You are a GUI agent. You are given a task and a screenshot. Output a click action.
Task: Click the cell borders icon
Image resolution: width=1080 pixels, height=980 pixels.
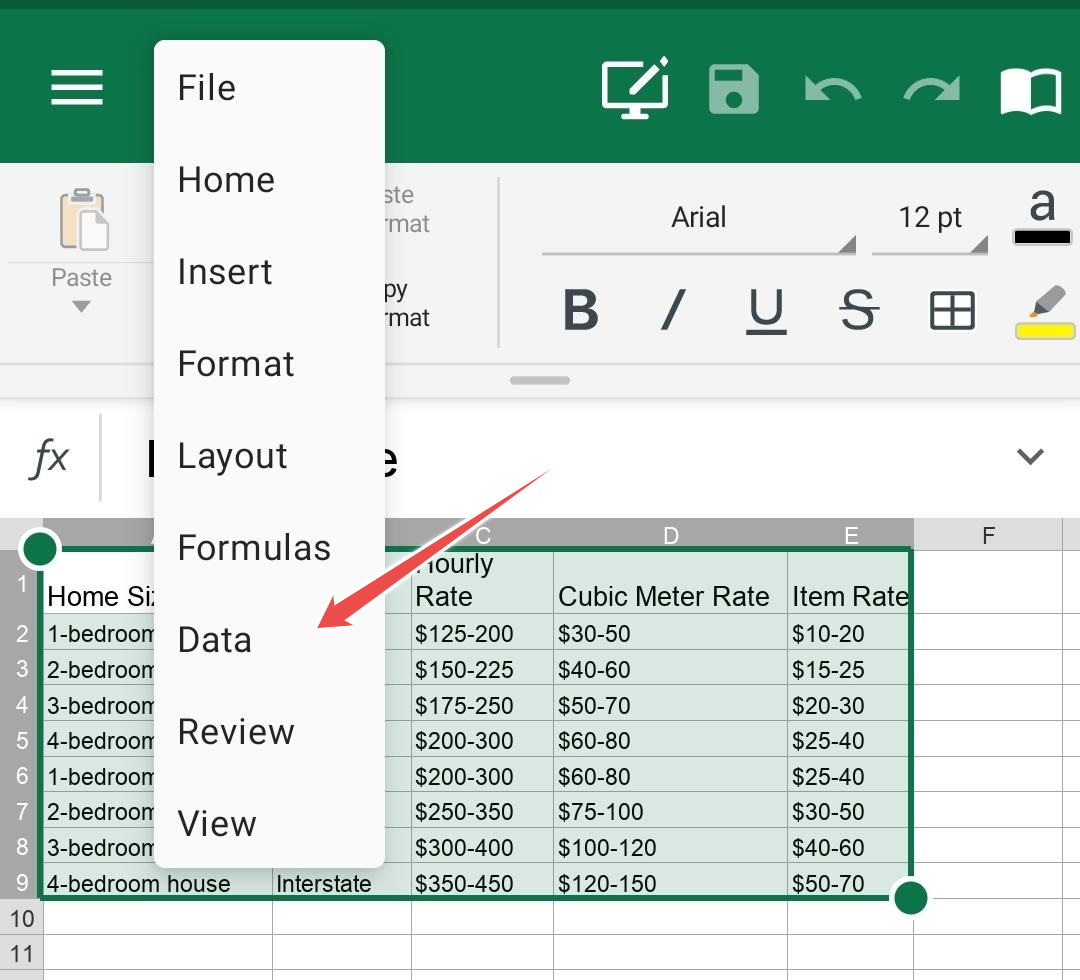coord(952,311)
